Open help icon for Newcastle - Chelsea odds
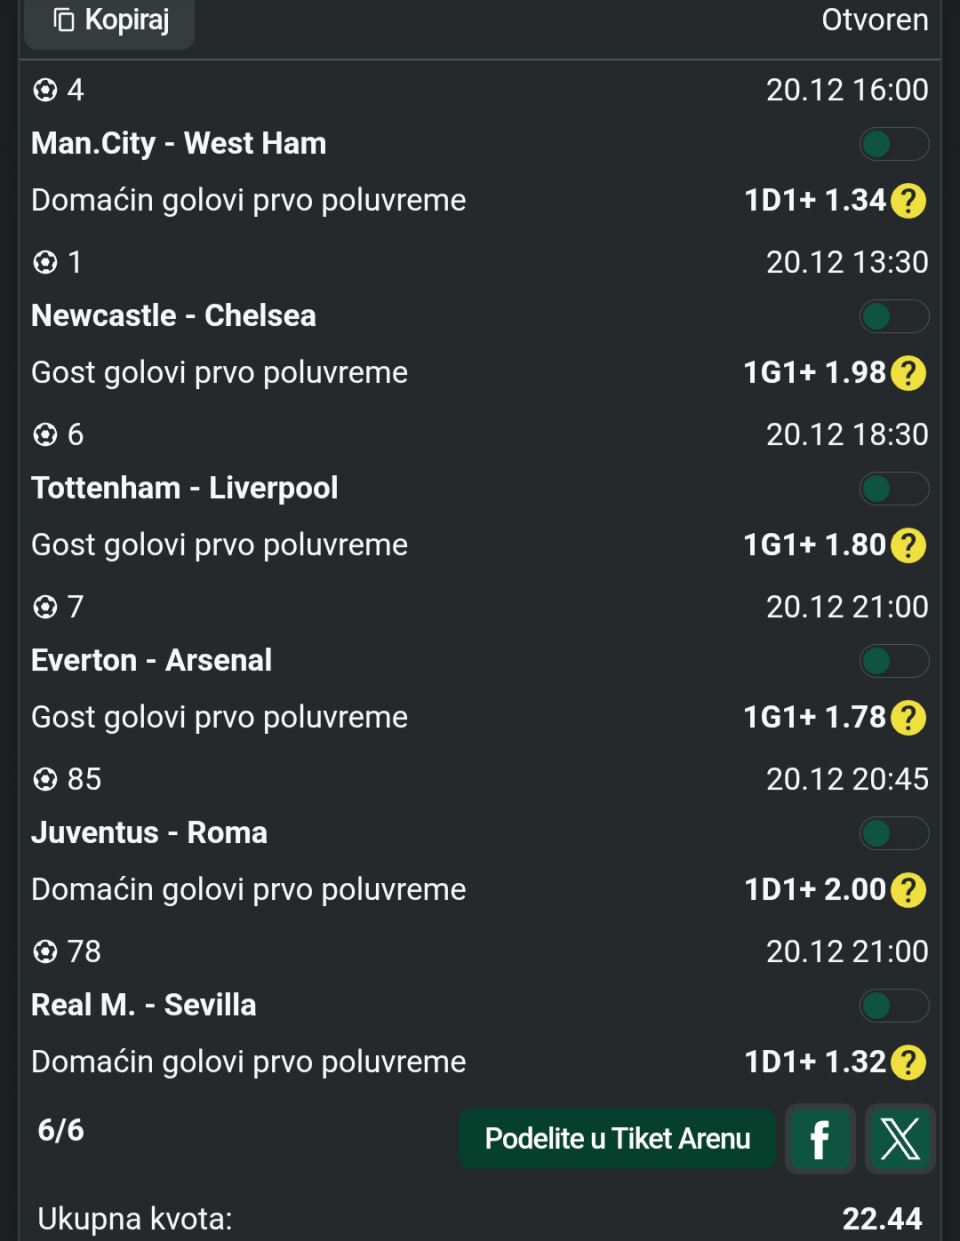Viewport: 960px width, 1241px height. (x=908, y=373)
